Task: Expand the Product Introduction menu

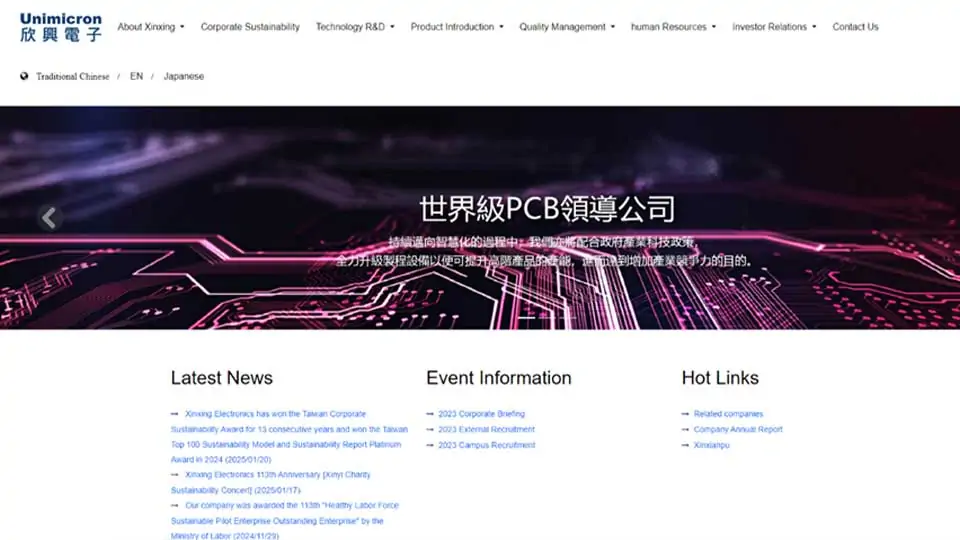Action: 457,27
